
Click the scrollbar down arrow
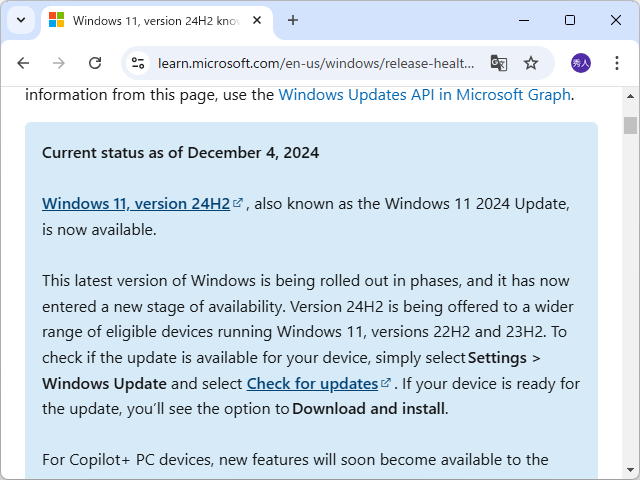click(630, 471)
